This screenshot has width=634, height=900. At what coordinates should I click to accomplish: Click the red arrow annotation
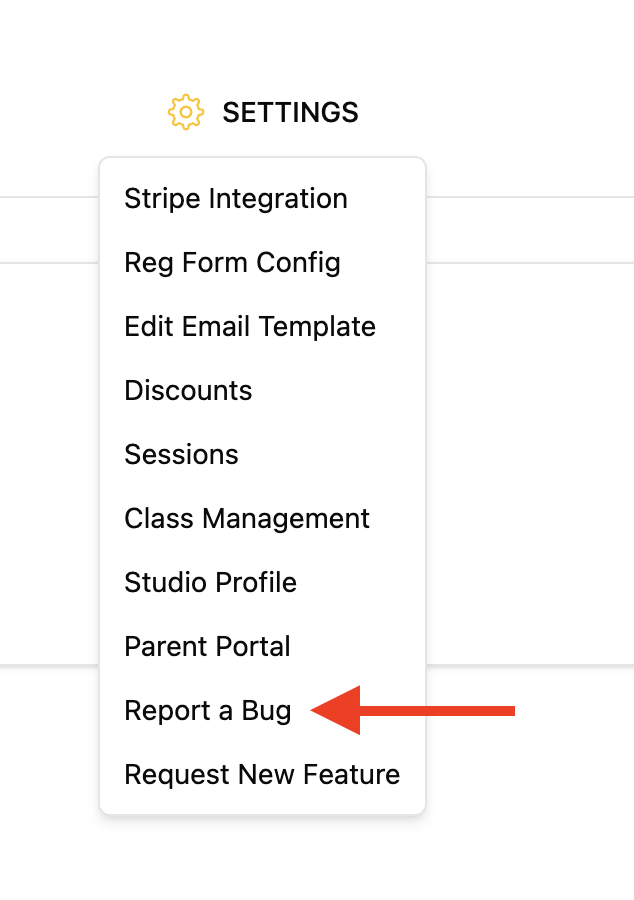413,711
